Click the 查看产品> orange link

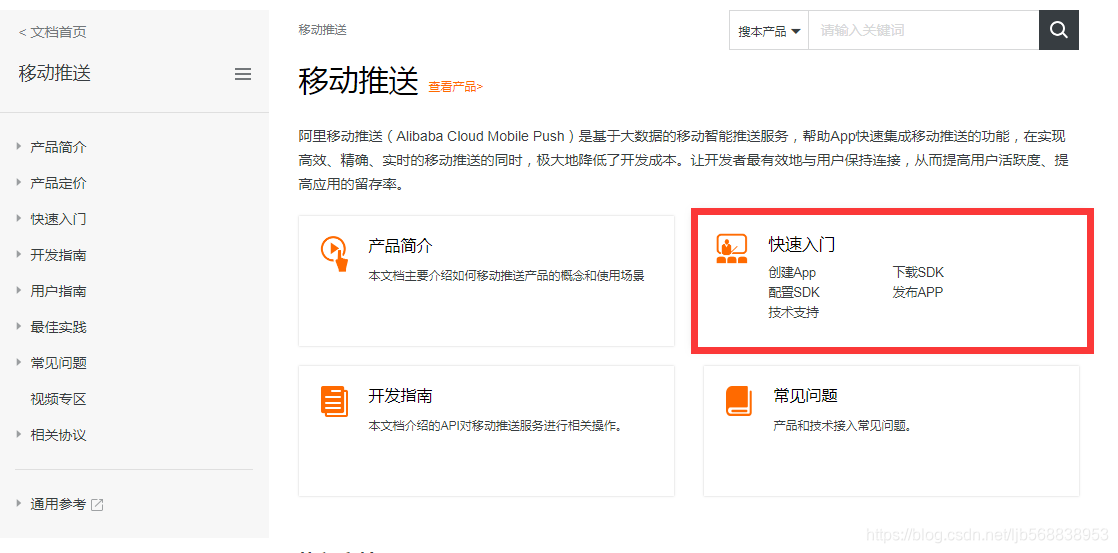455,87
